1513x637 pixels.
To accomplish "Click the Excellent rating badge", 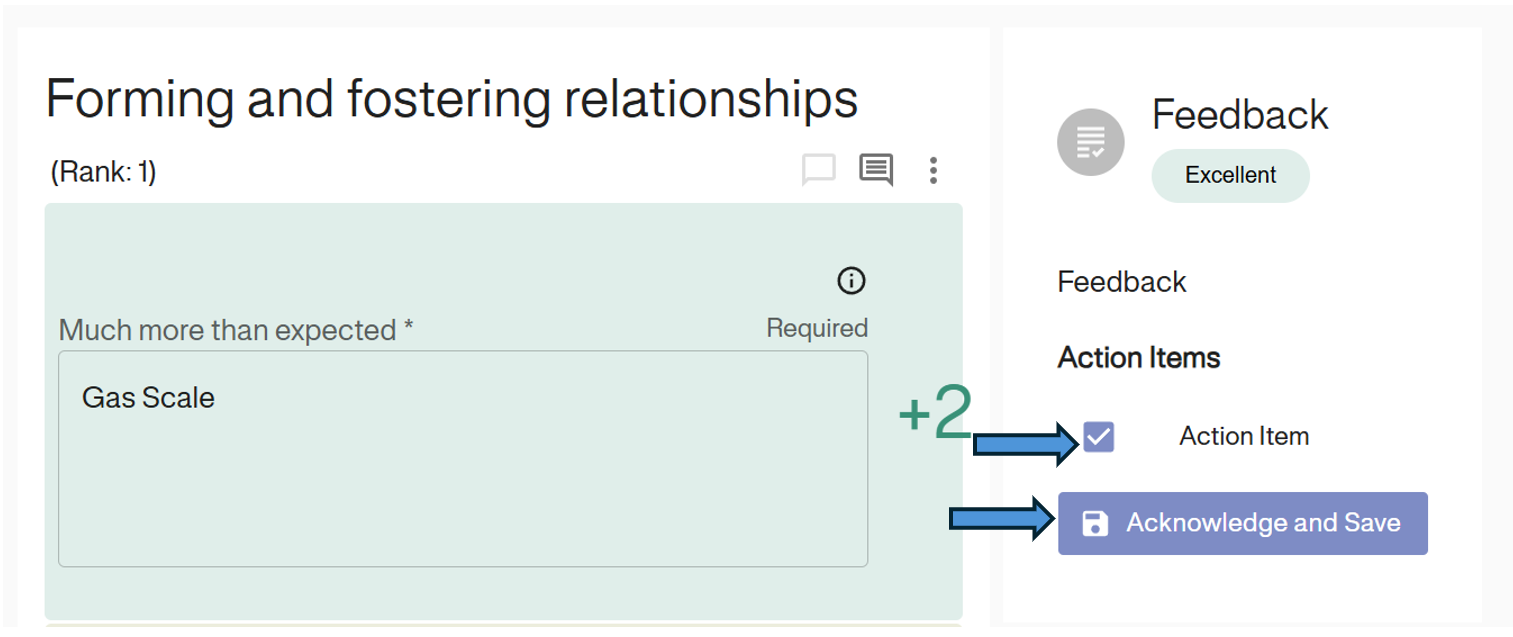I will pos(1230,175).
